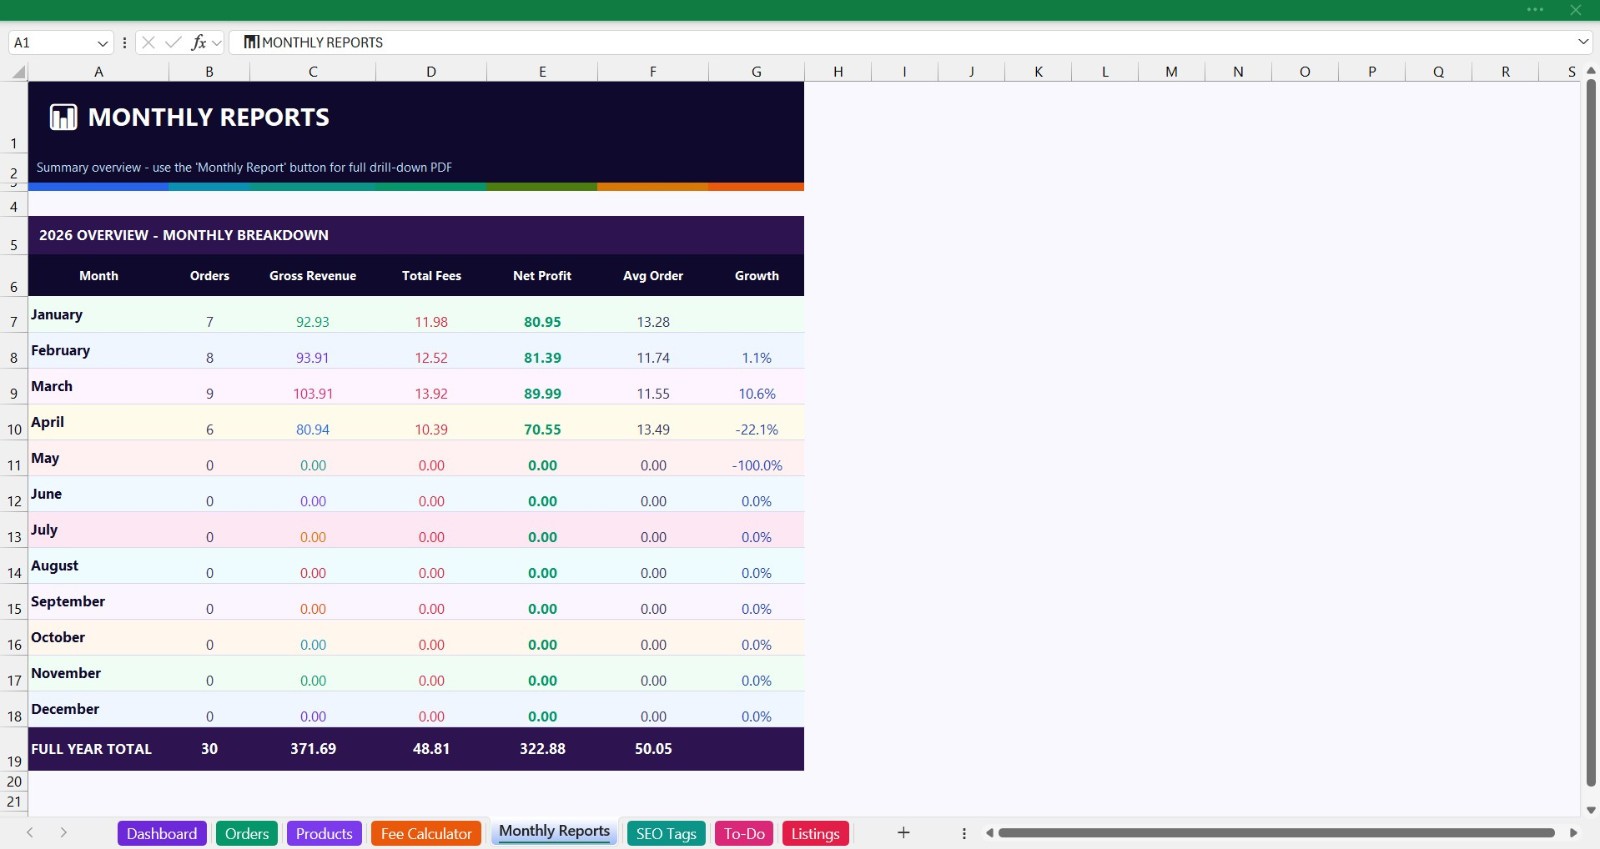This screenshot has height=849, width=1600.
Task: Click the Total Fees column heading
Action: 431,275
